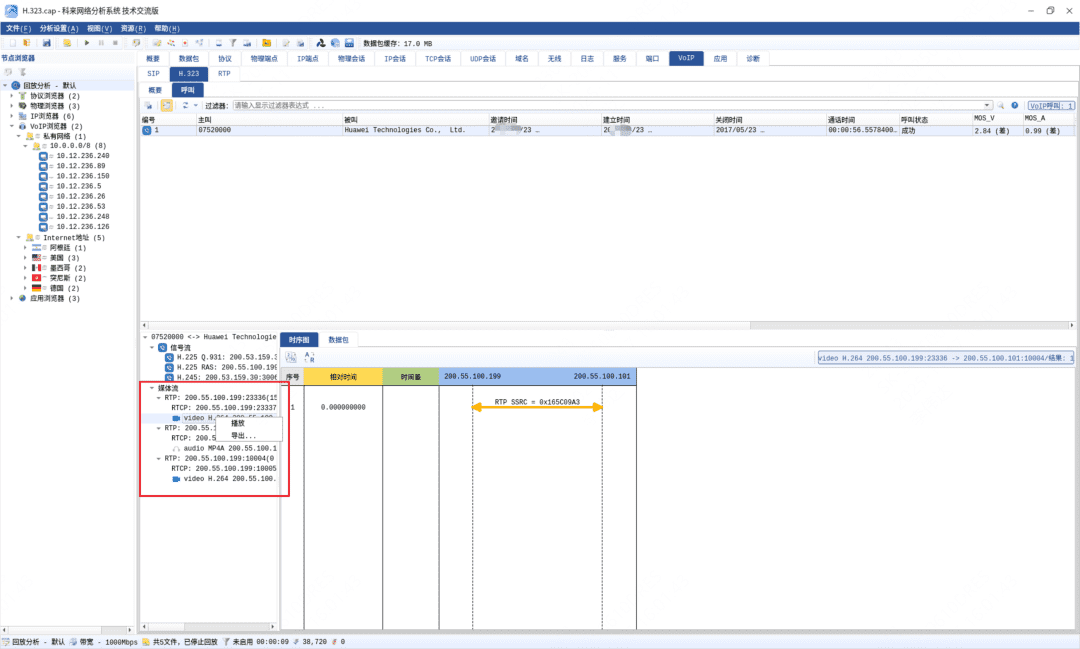Switch to the RTP sub-tab
This screenshot has height=649, width=1080.
point(224,73)
